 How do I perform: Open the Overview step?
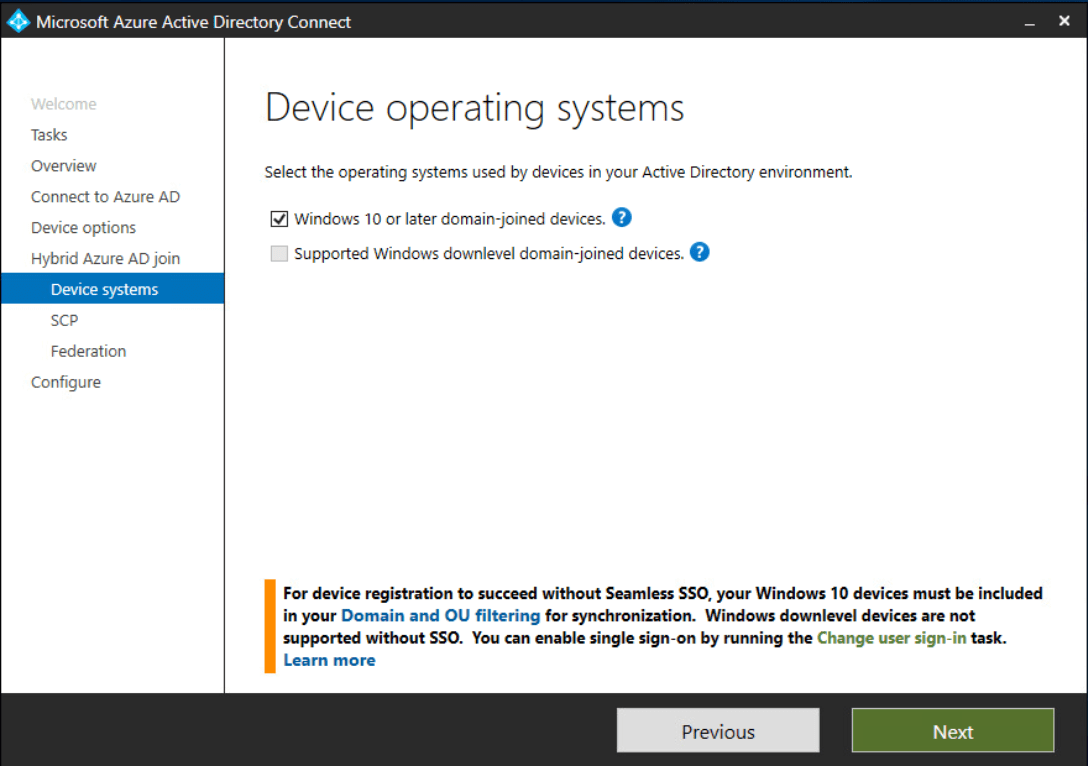pyautogui.click(x=63, y=165)
